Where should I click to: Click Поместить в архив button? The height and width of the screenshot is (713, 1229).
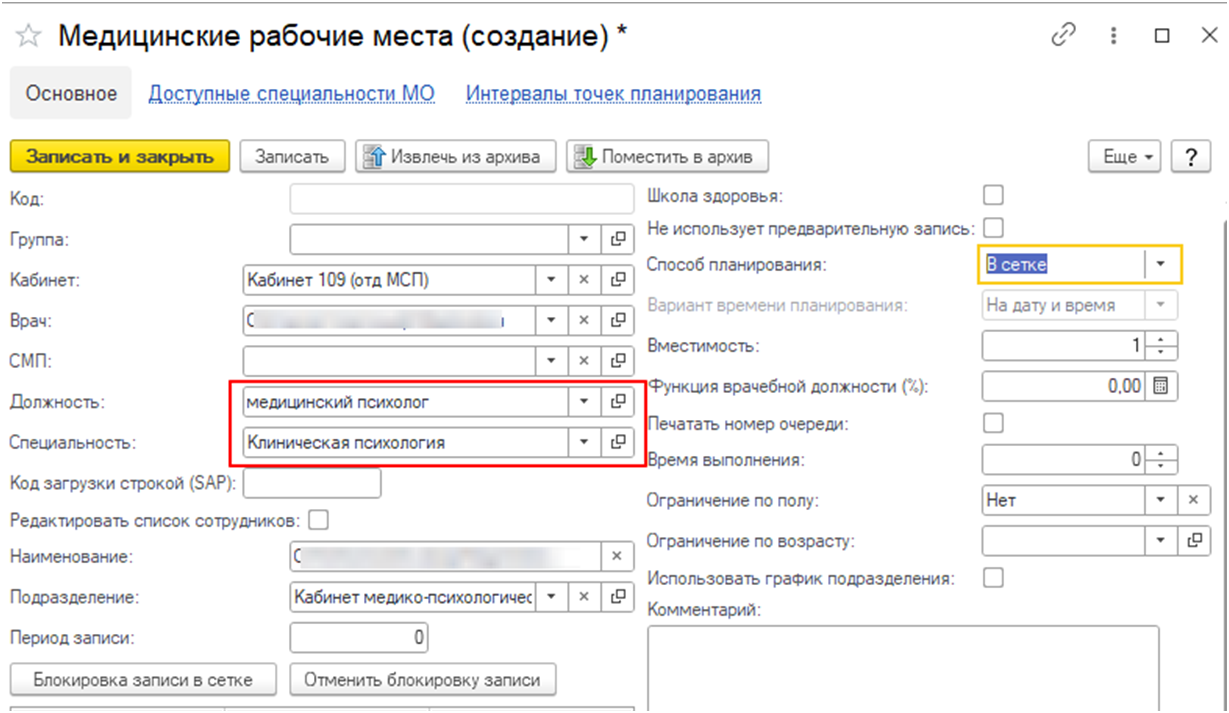pyautogui.click(x=667, y=157)
